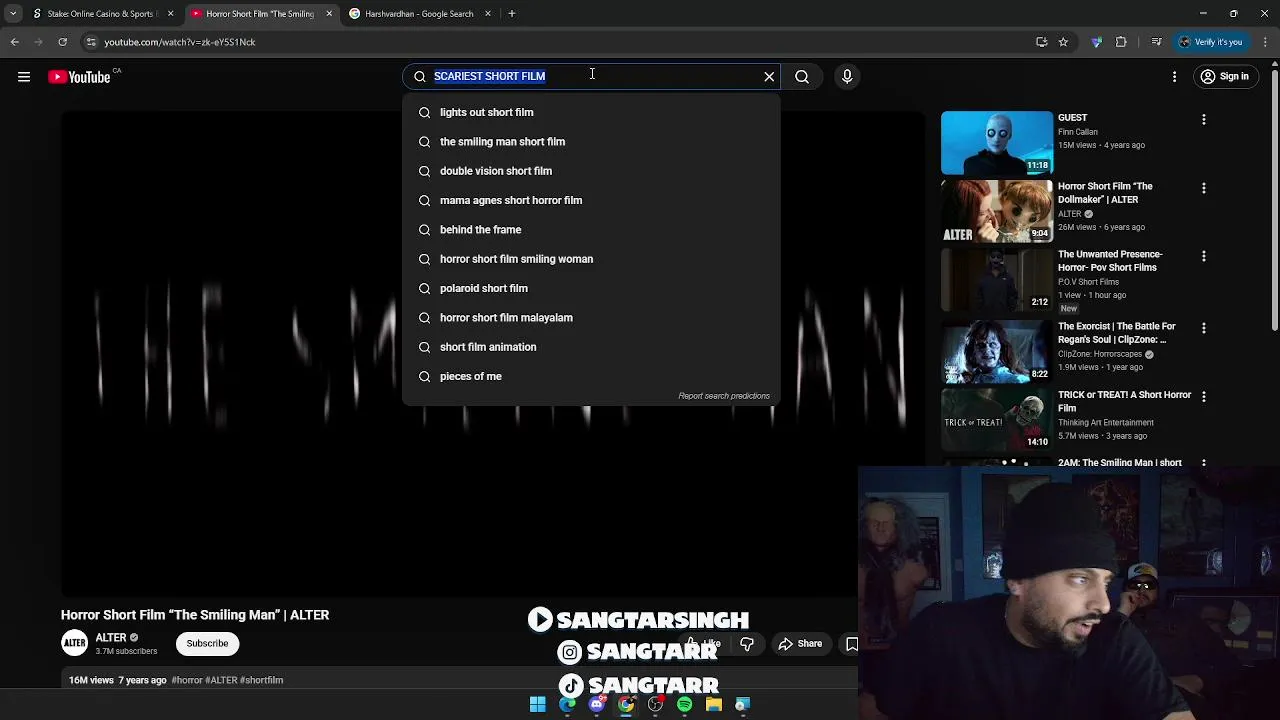Open The Exorcist video thumbnail
This screenshot has width=1280, height=720.
pos(997,351)
